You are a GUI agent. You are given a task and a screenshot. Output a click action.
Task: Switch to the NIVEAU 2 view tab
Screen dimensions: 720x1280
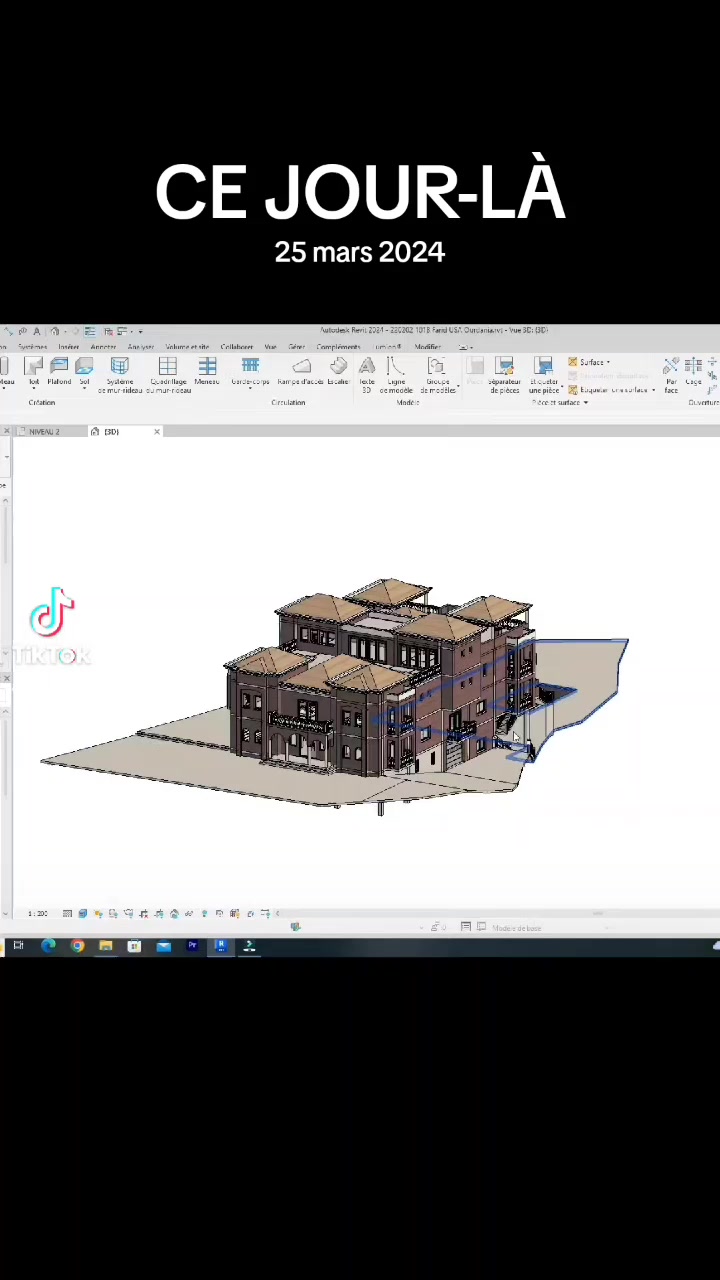[44, 432]
